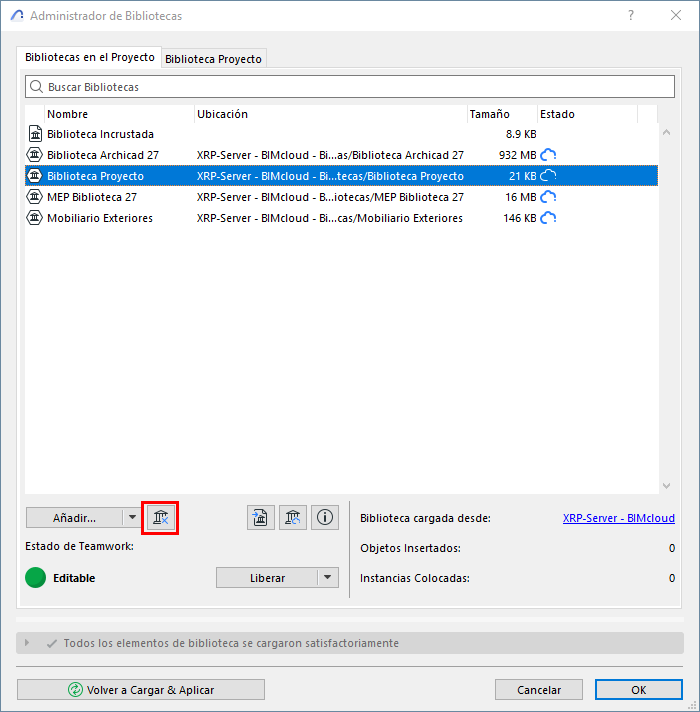Image resolution: width=700 pixels, height=712 pixels.
Task: Open the Liberar dropdown arrow
Action: coord(327,578)
